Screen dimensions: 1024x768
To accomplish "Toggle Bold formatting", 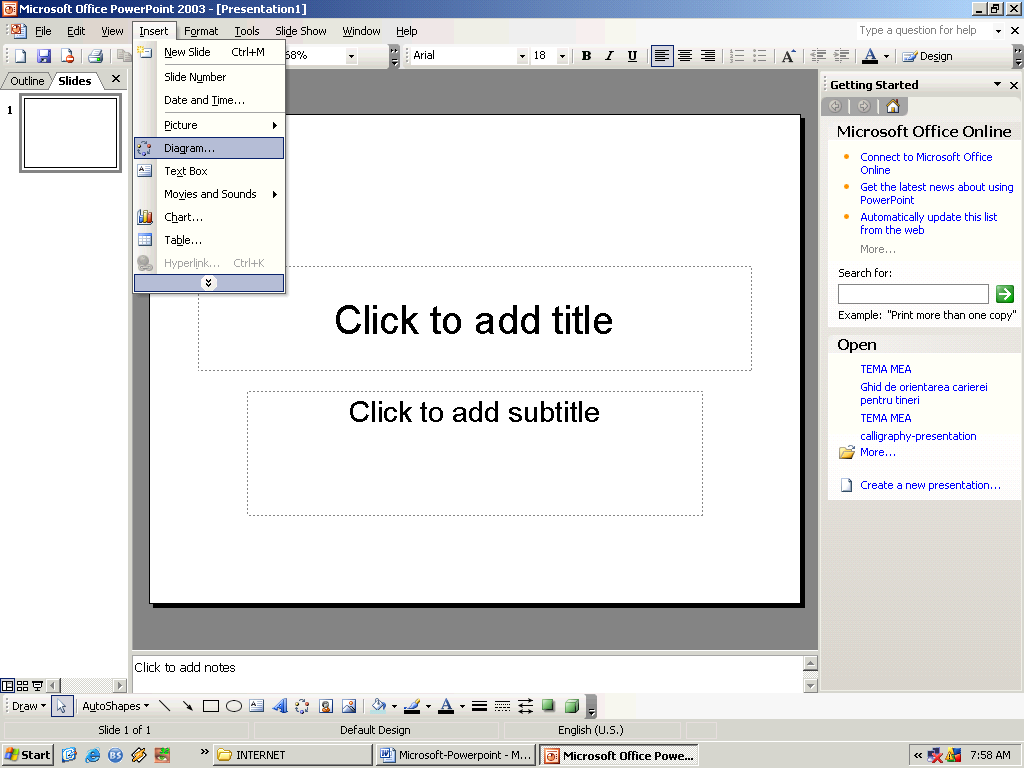I will pyautogui.click(x=586, y=56).
